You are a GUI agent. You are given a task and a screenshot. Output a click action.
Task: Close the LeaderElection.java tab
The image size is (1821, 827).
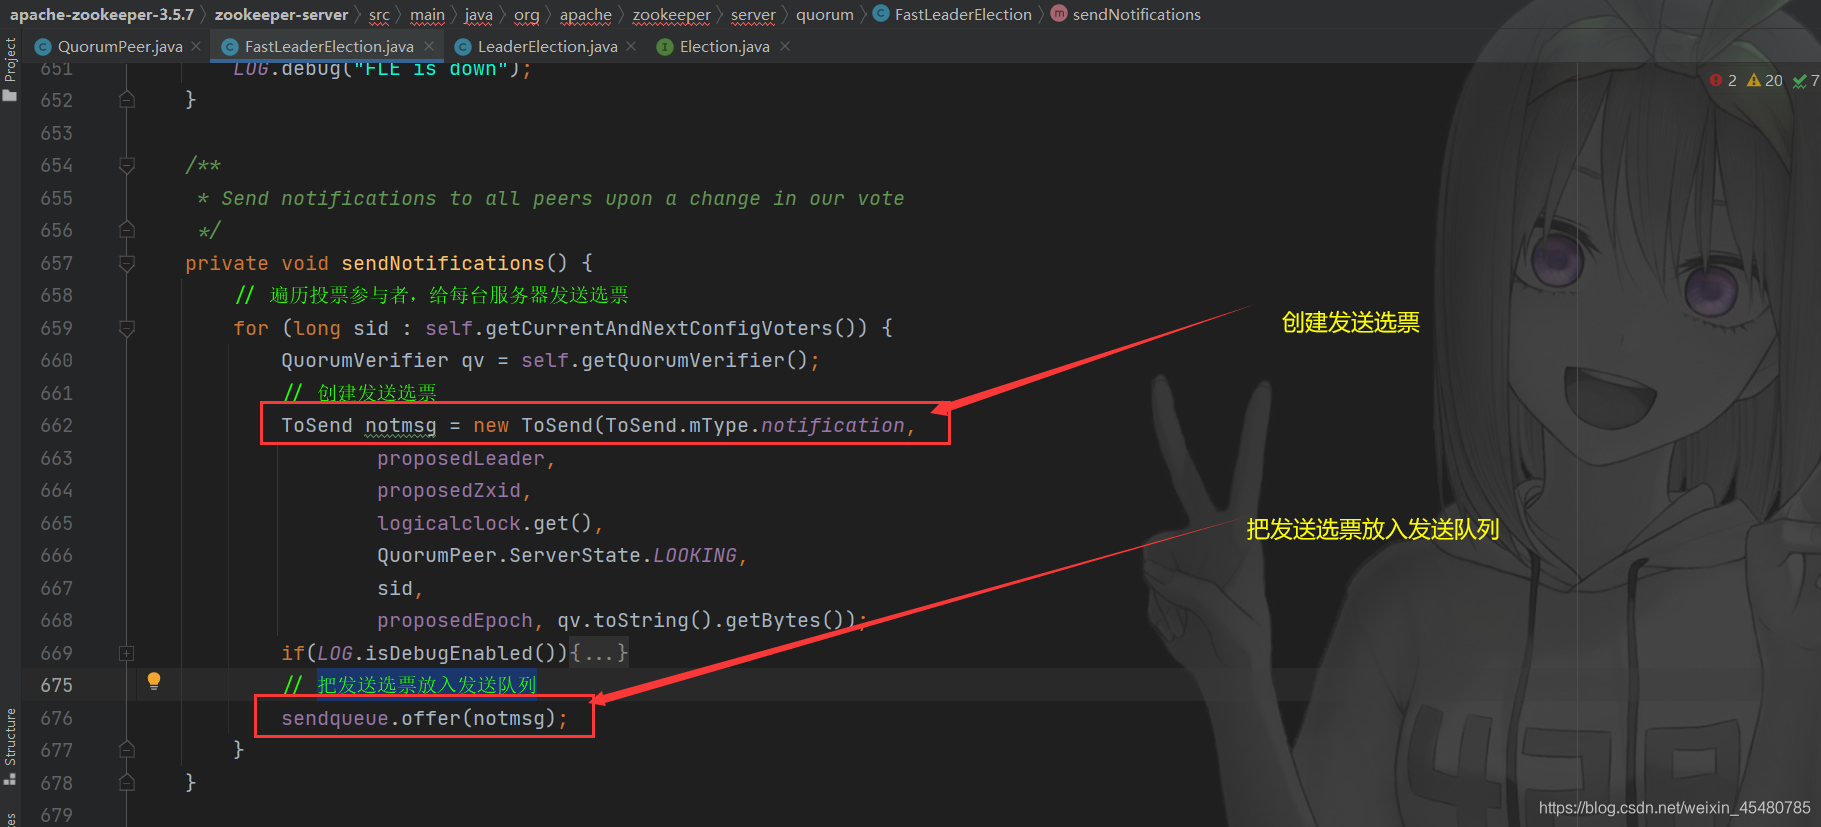[631, 46]
